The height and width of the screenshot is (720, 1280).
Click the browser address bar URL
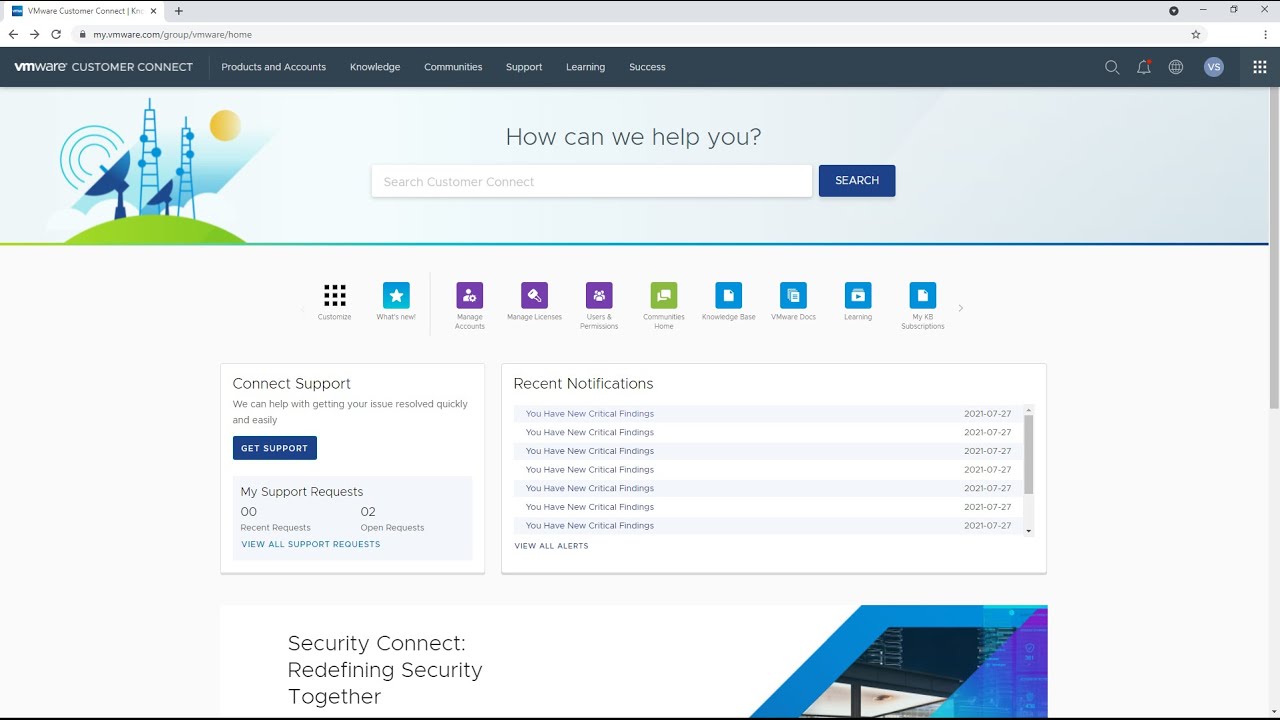(172, 34)
